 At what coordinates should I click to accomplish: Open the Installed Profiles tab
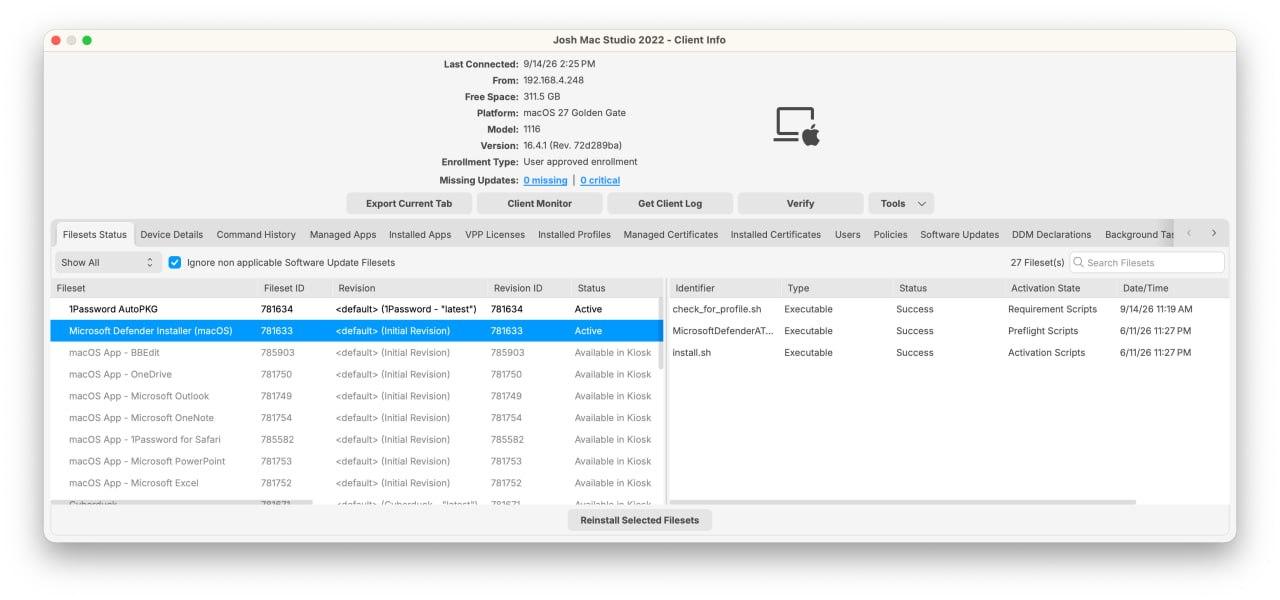coord(574,235)
